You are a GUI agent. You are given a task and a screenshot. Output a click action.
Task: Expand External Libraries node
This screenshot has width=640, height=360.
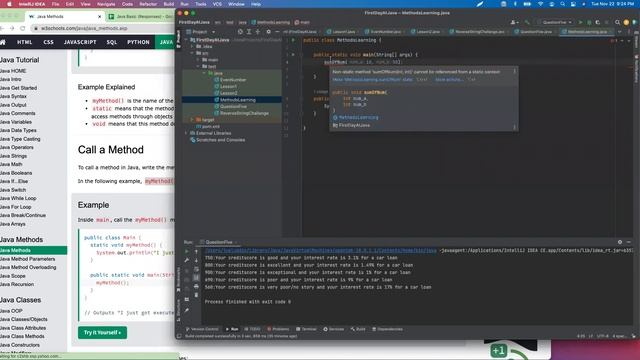click(x=187, y=133)
